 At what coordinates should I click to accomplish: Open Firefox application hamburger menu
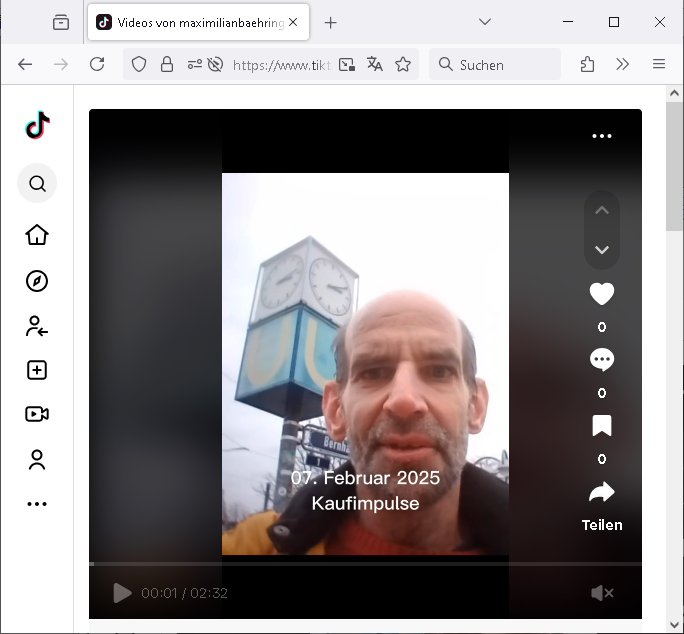(659, 64)
